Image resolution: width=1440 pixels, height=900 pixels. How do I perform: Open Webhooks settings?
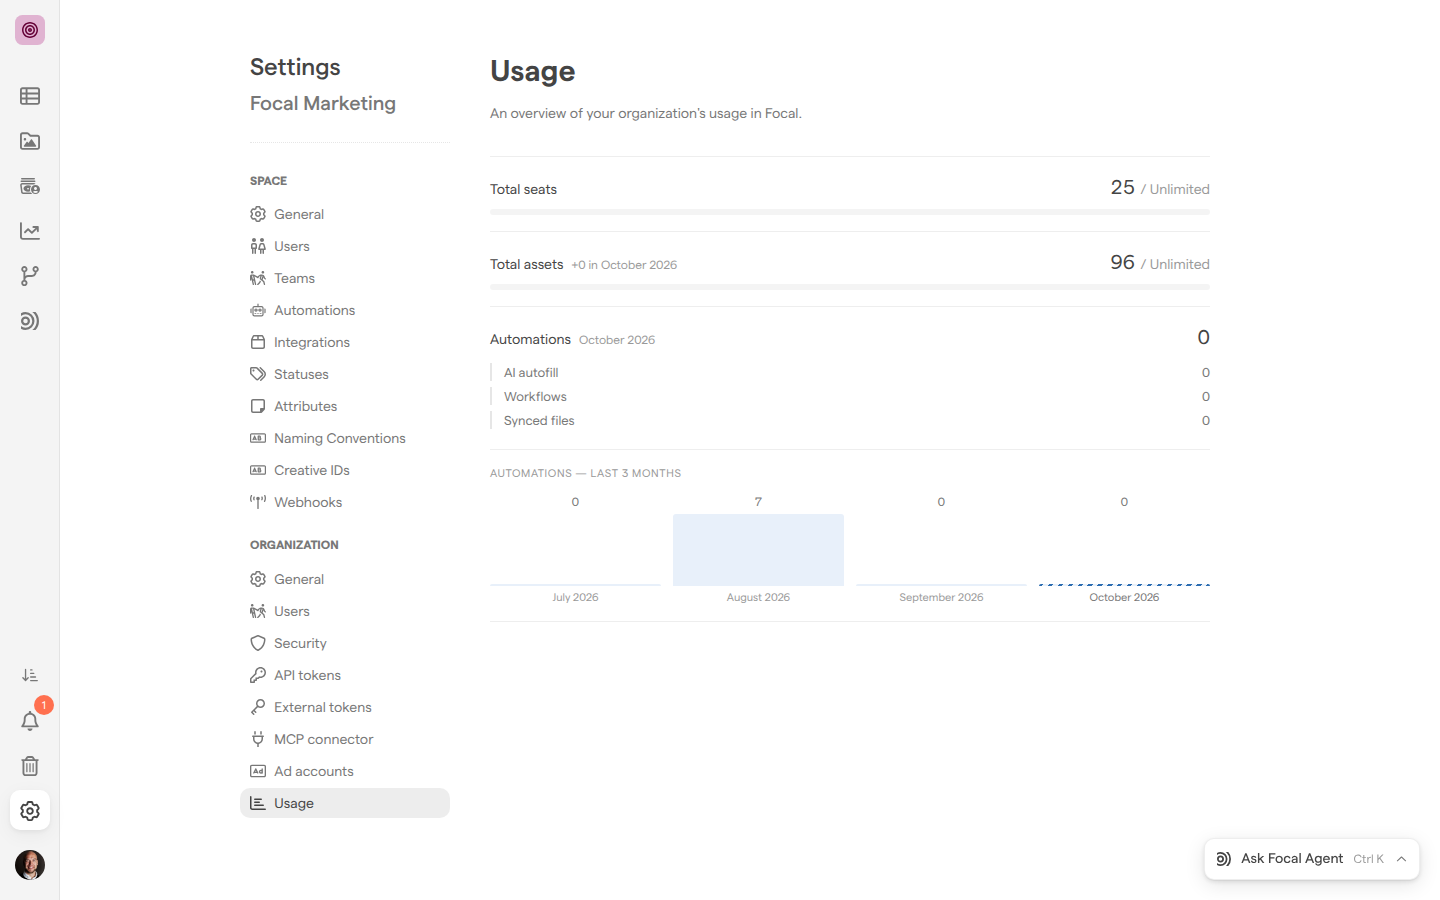pyautogui.click(x=345, y=502)
